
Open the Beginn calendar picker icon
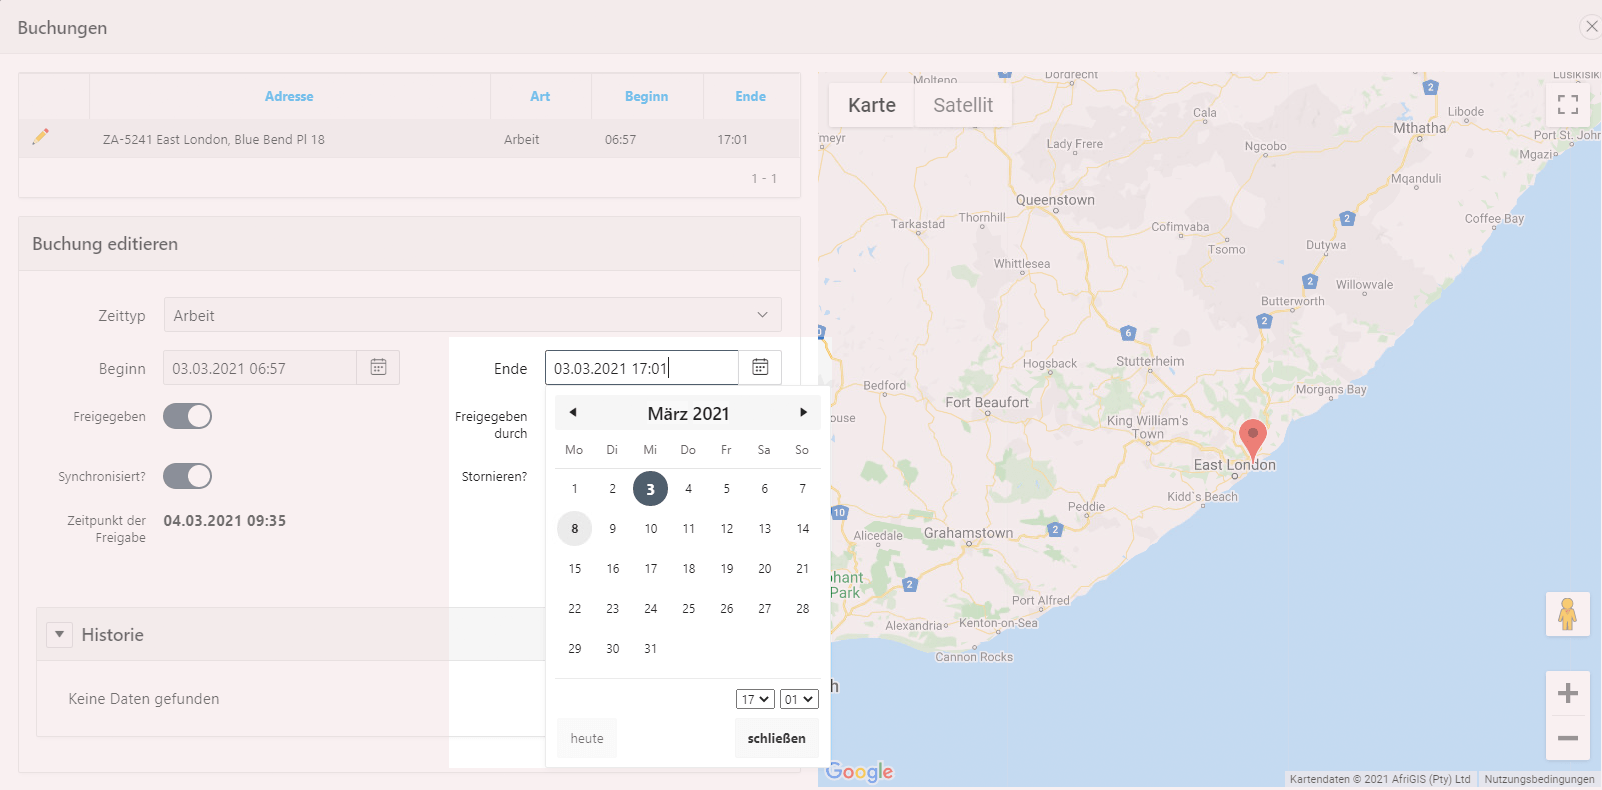point(378,367)
